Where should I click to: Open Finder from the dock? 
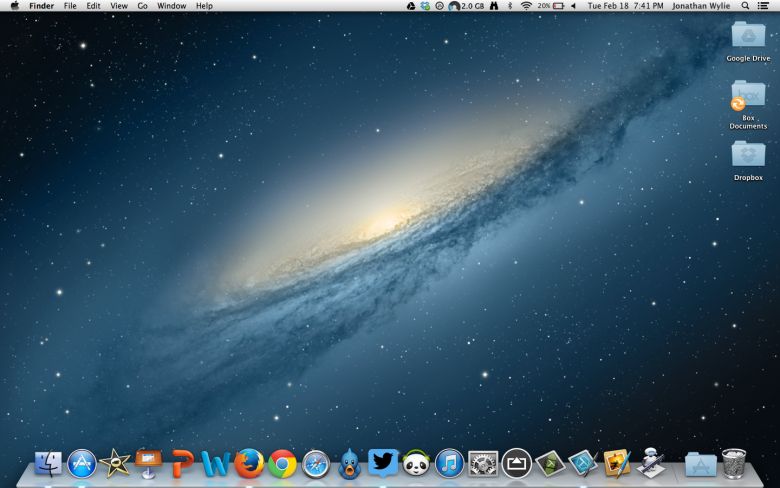pyautogui.click(x=48, y=463)
